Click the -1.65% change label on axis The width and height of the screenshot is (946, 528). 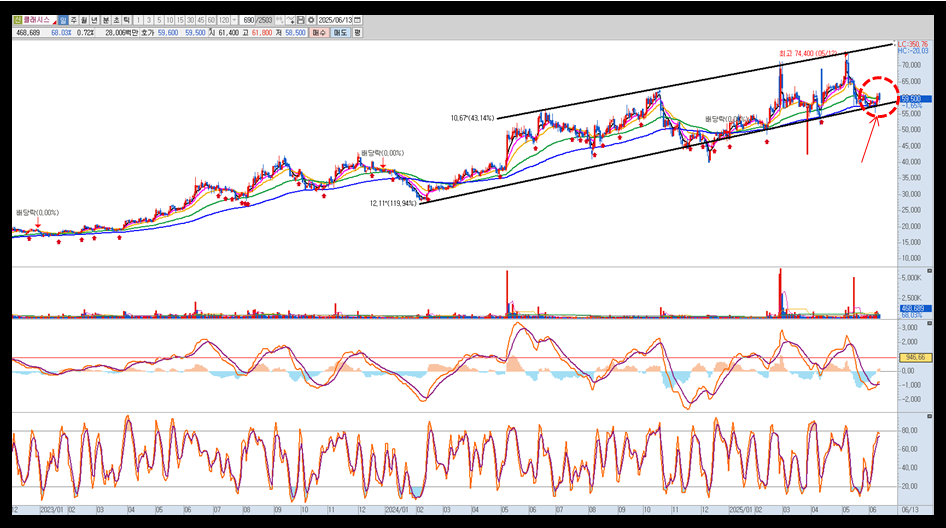(x=912, y=106)
